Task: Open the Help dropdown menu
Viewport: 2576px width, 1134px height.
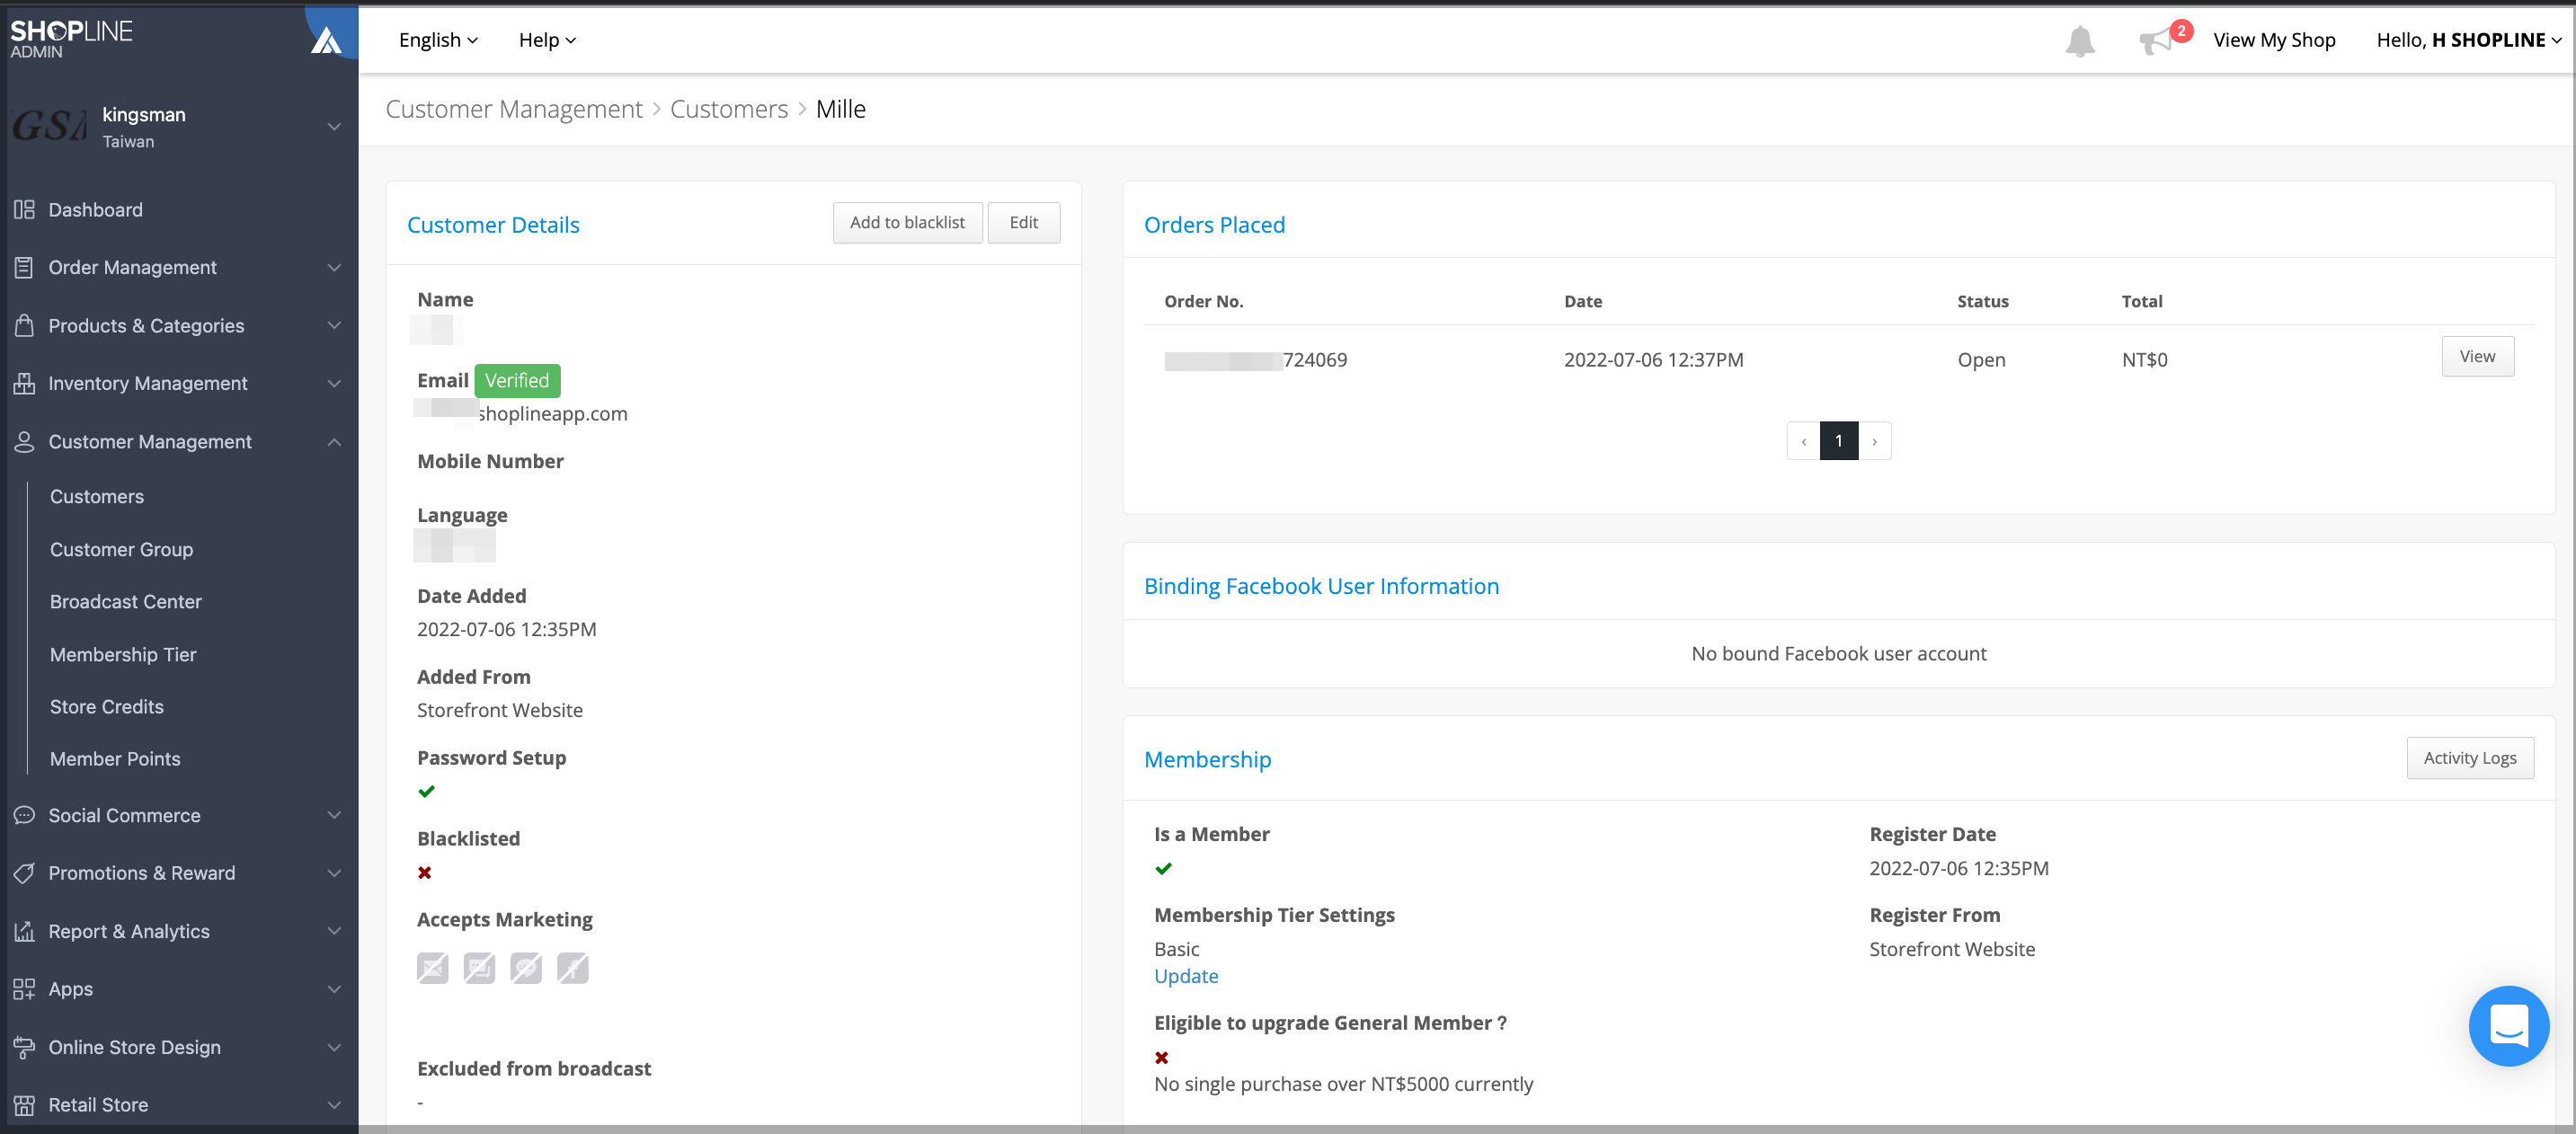Action: click(547, 41)
